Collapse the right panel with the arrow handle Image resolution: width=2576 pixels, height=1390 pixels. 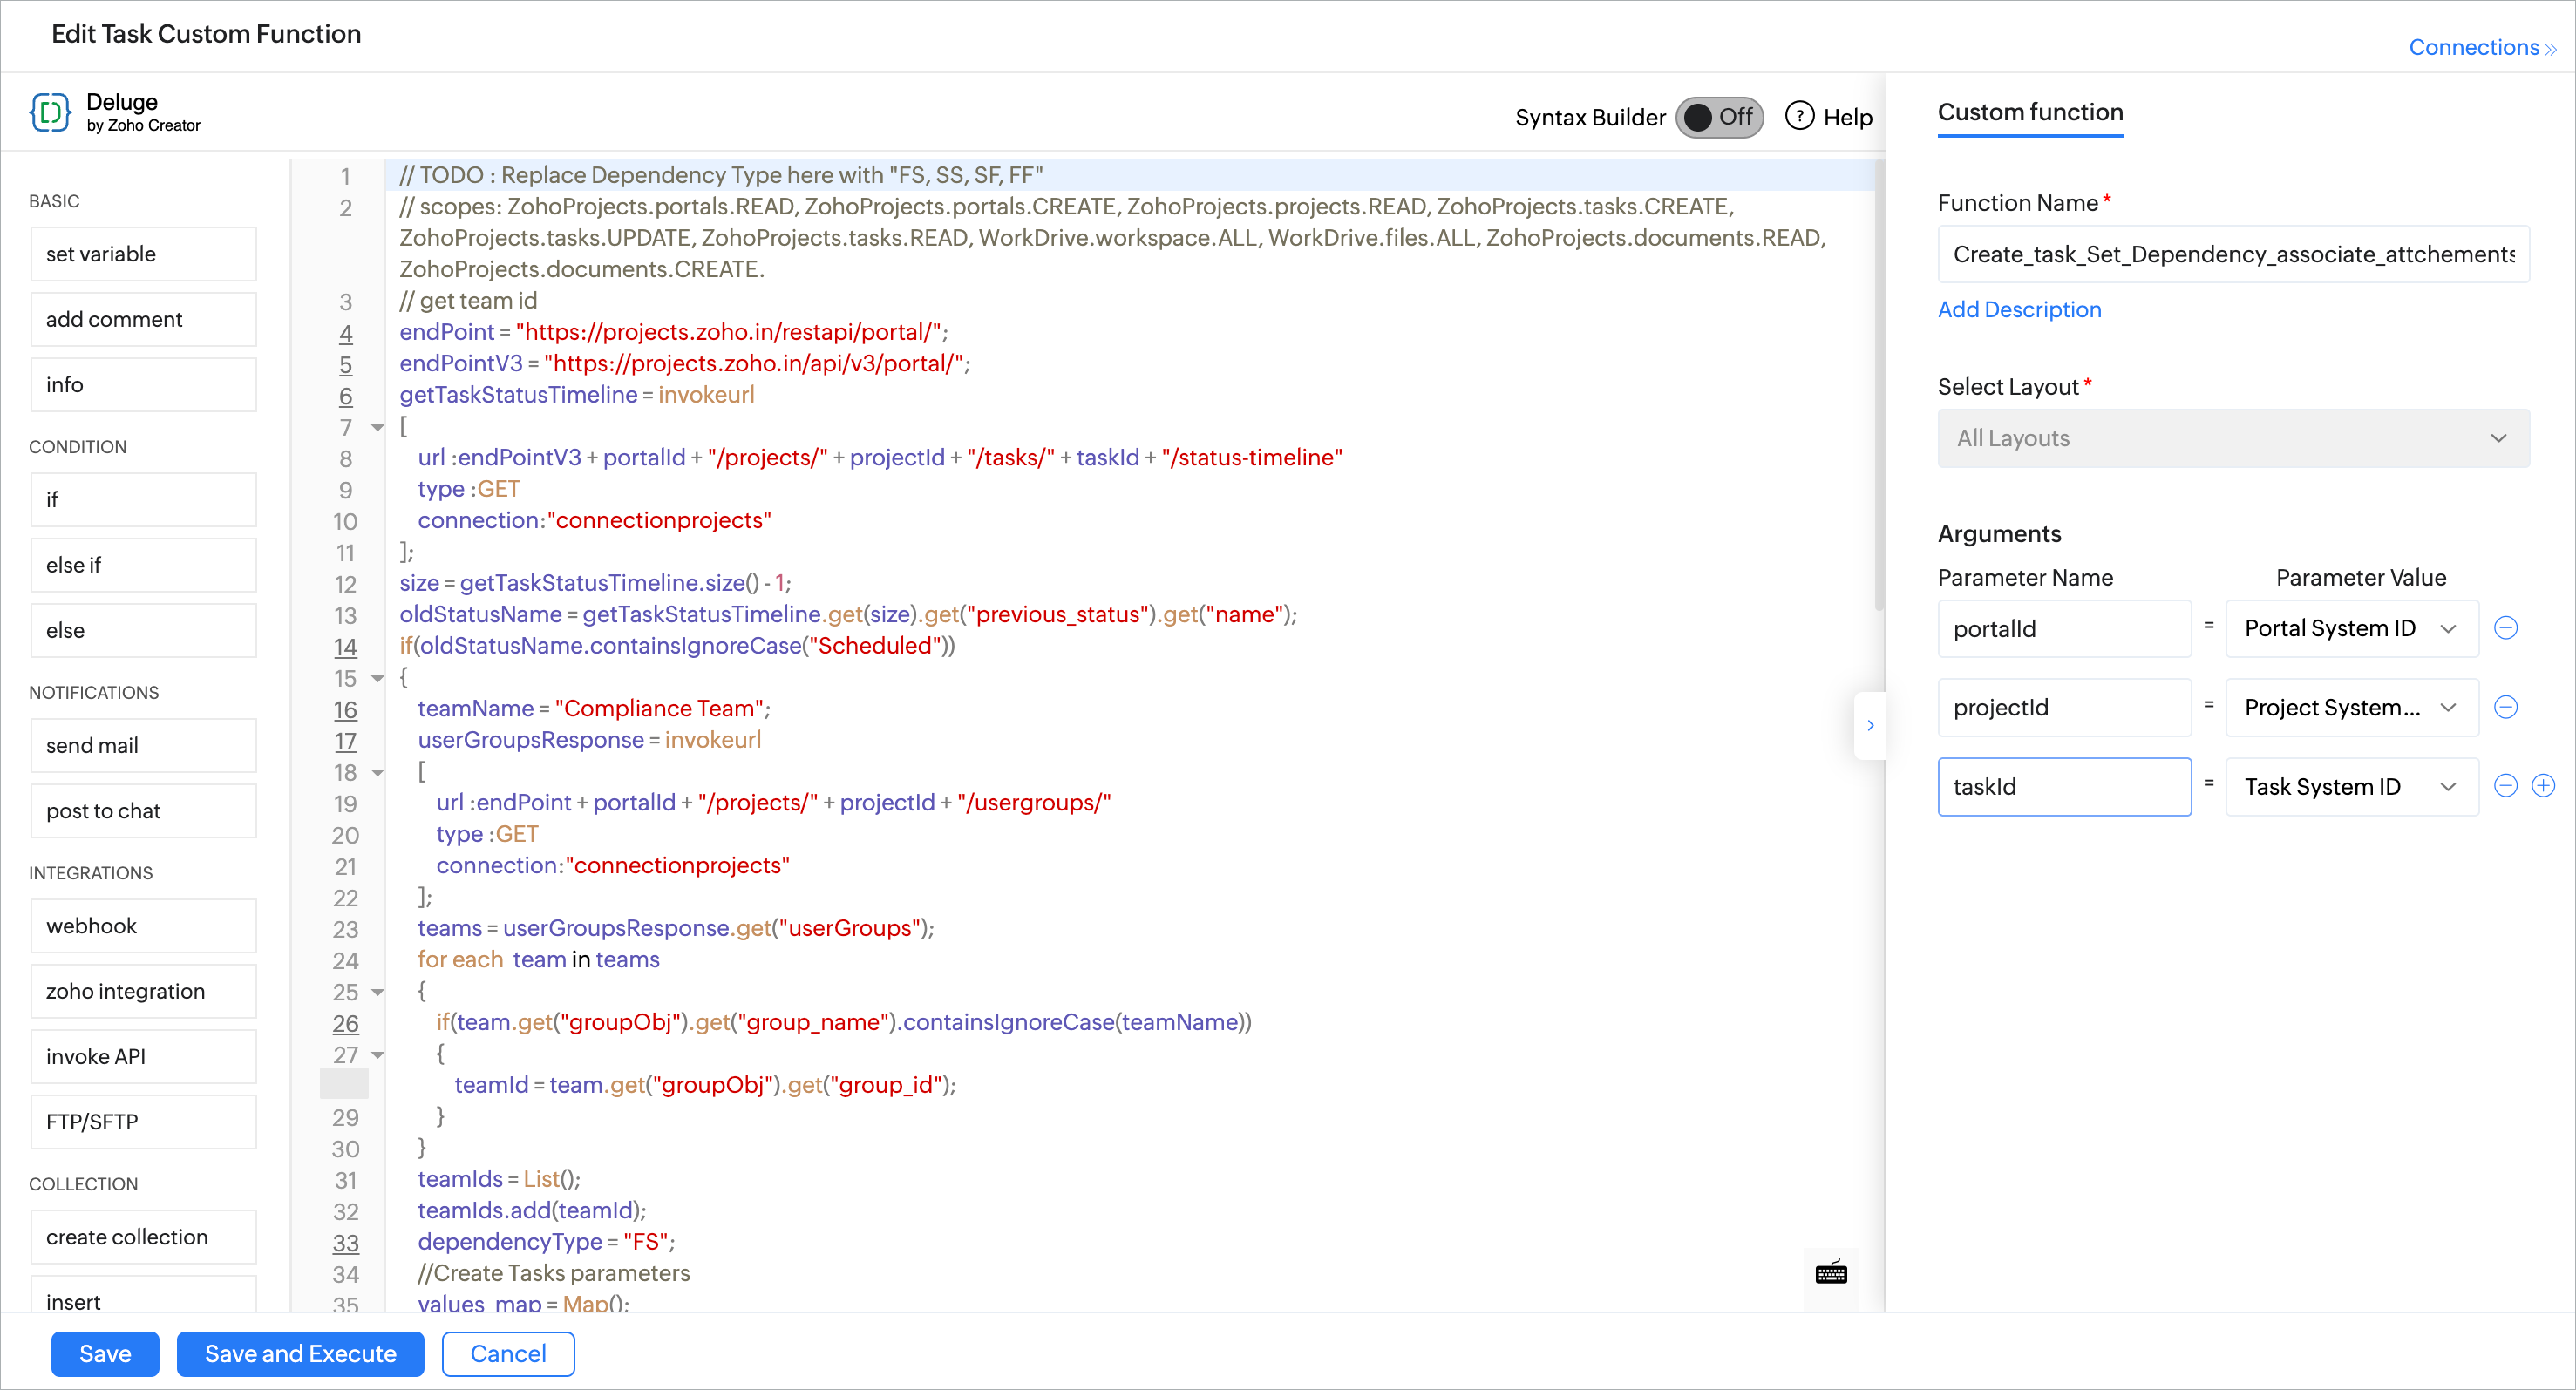[x=1869, y=725]
